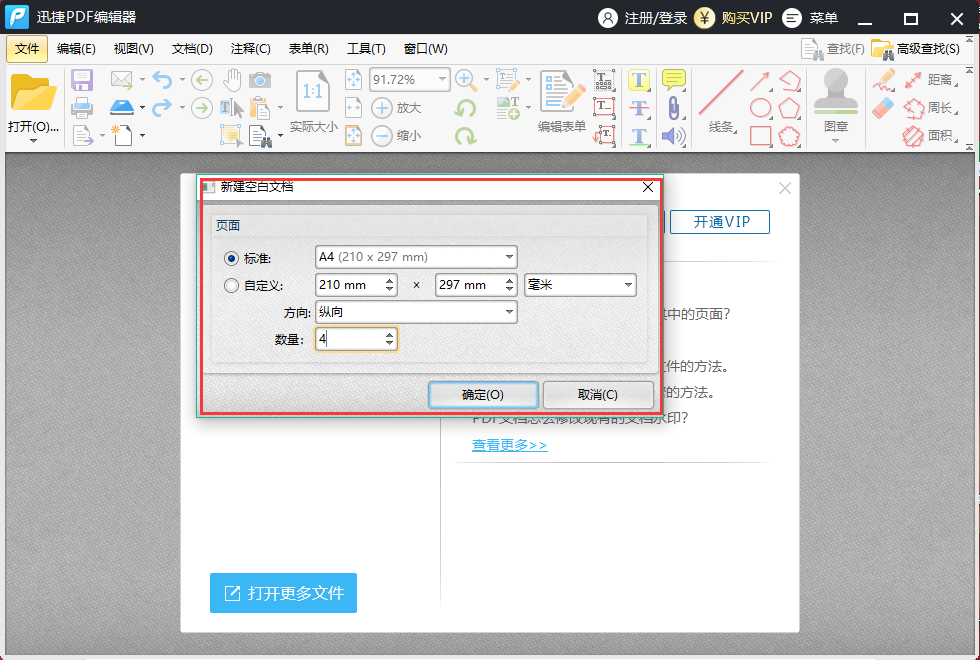Click the 注册/登录 account button
The height and width of the screenshot is (660, 980).
pyautogui.click(x=642, y=18)
